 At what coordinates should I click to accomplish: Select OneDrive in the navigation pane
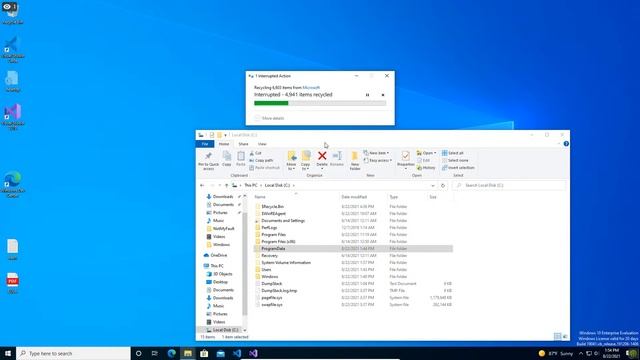tap(218, 255)
